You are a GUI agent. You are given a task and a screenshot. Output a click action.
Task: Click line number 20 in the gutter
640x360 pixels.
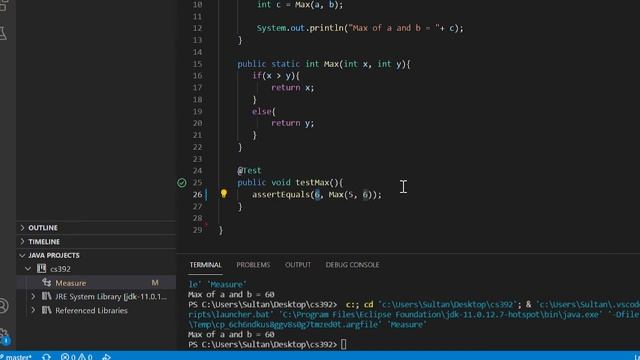[x=198, y=123]
